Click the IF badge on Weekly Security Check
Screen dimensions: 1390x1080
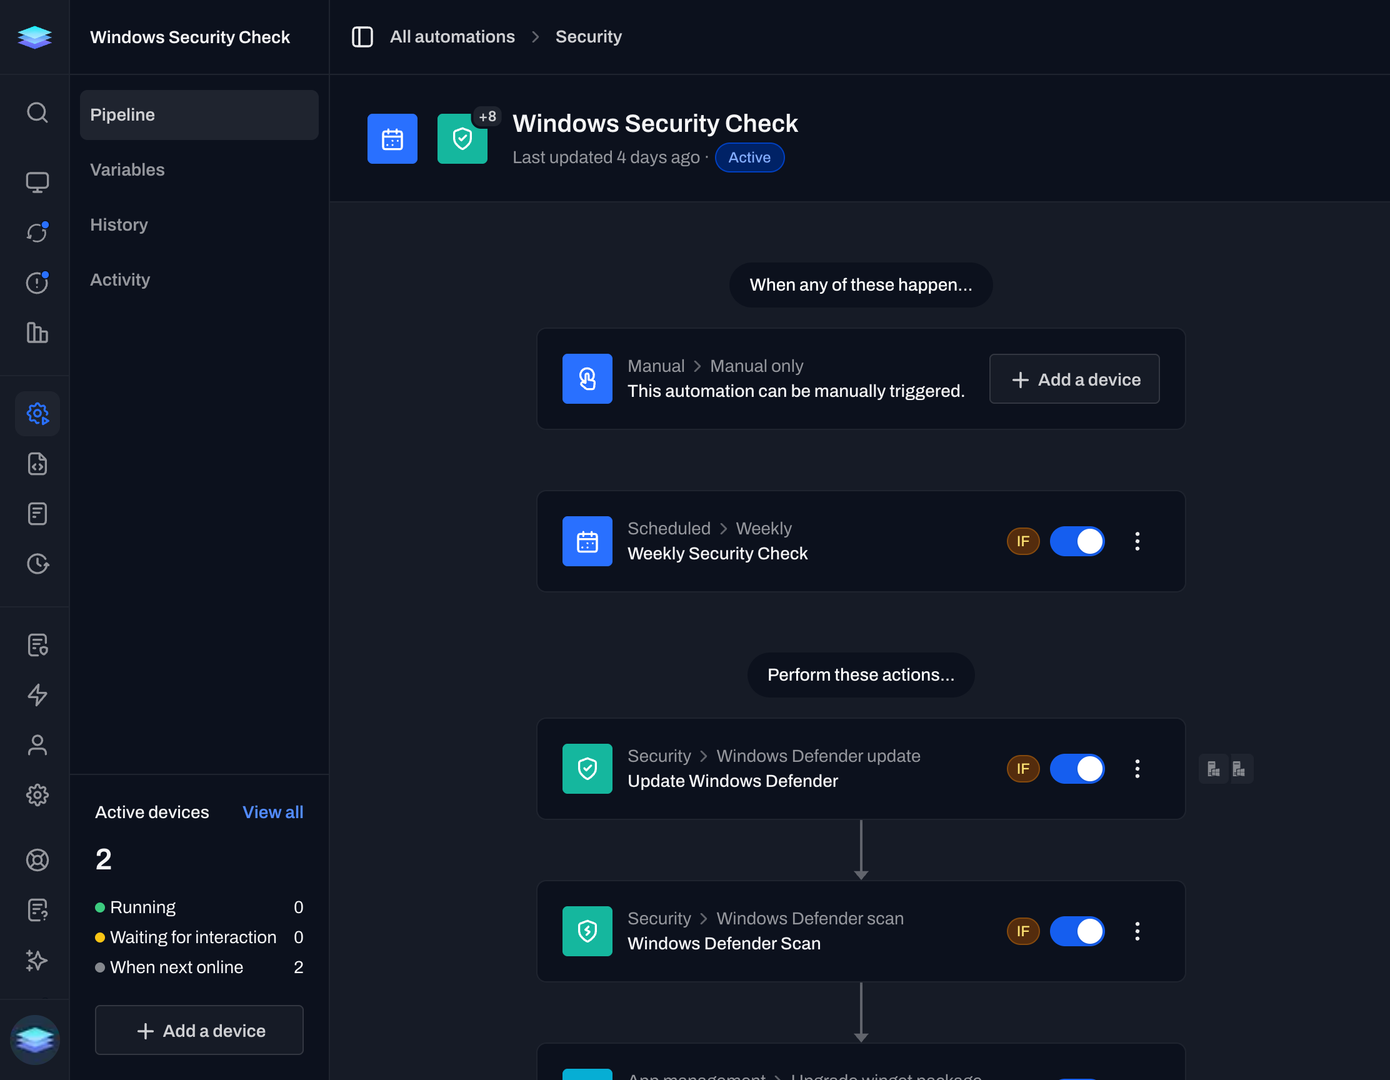pyautogui.click(x=1023, y=541)
